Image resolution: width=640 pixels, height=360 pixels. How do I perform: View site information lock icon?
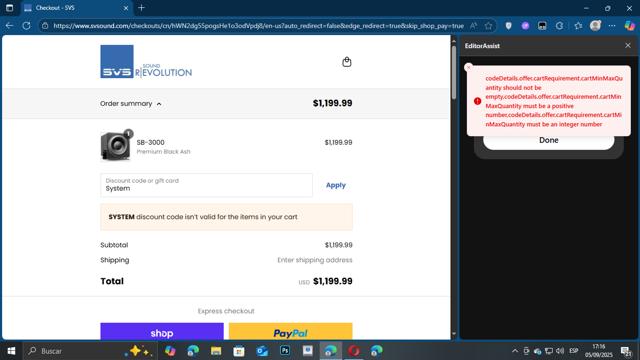tap(45, 26)
